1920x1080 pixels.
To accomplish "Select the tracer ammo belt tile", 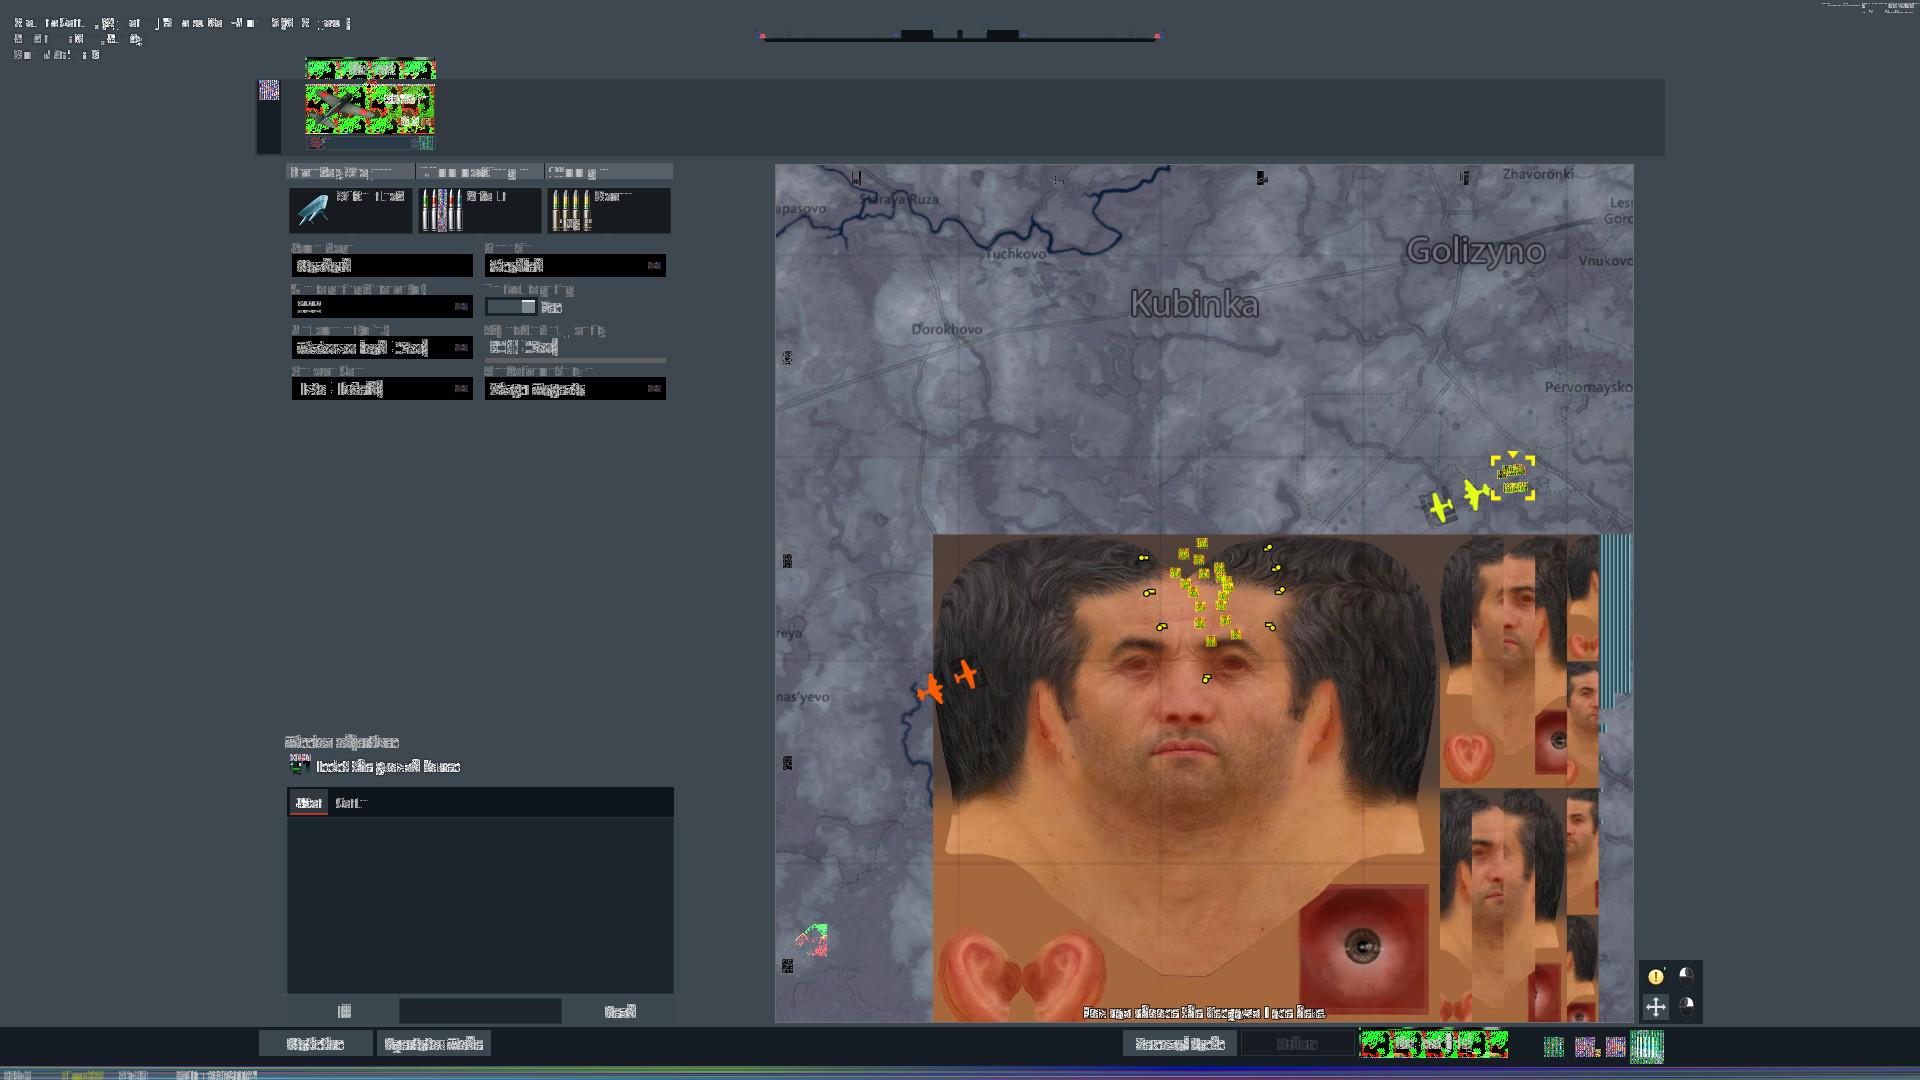I will tap(478, 210).
